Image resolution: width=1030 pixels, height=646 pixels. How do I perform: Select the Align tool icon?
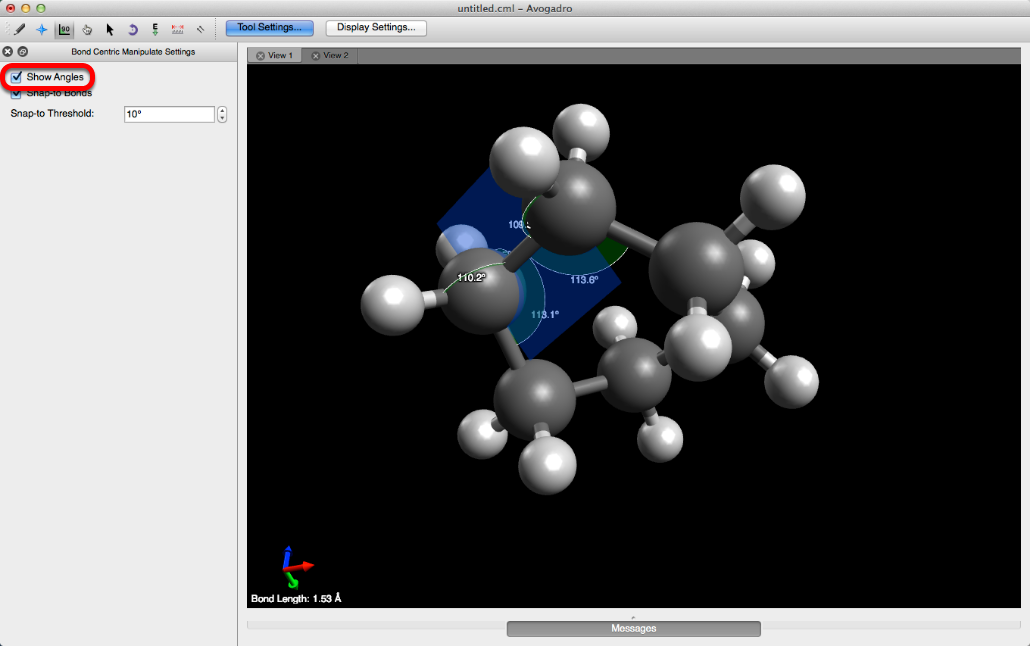click(200, 29)
